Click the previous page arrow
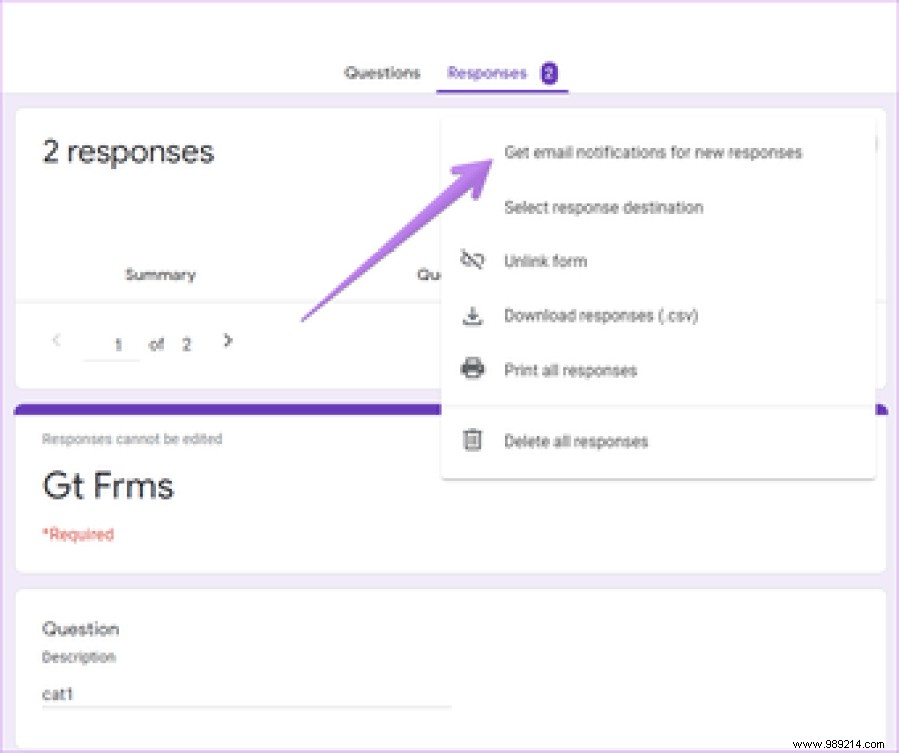The width and height of the screenshot is (899, 753). tap(56, 341)
